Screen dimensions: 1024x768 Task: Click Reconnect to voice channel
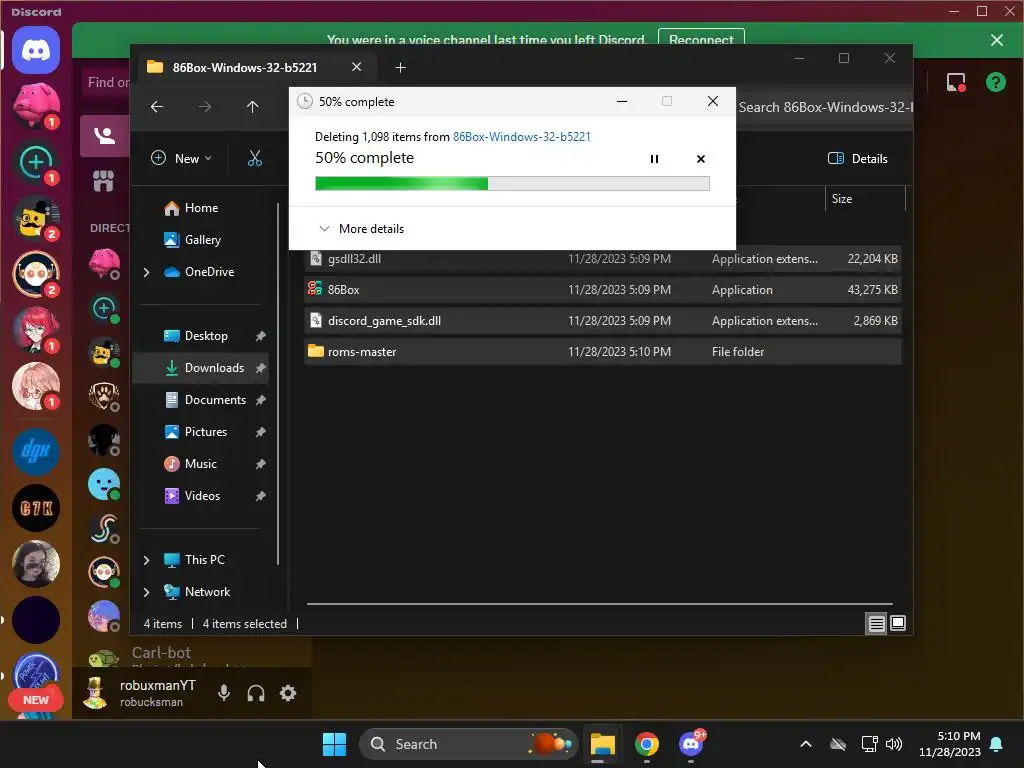(701, 39)
